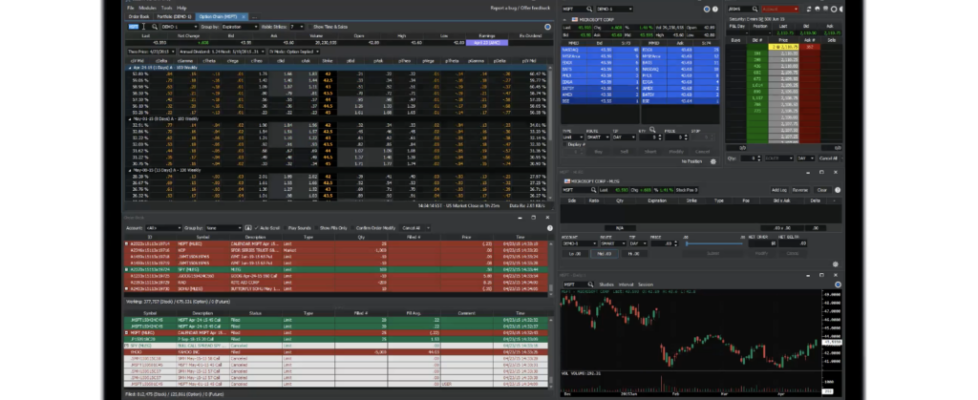978x400 pixels.
Task: Collapse the Apr-24-15 expiration group
Action: coord(130,67)
